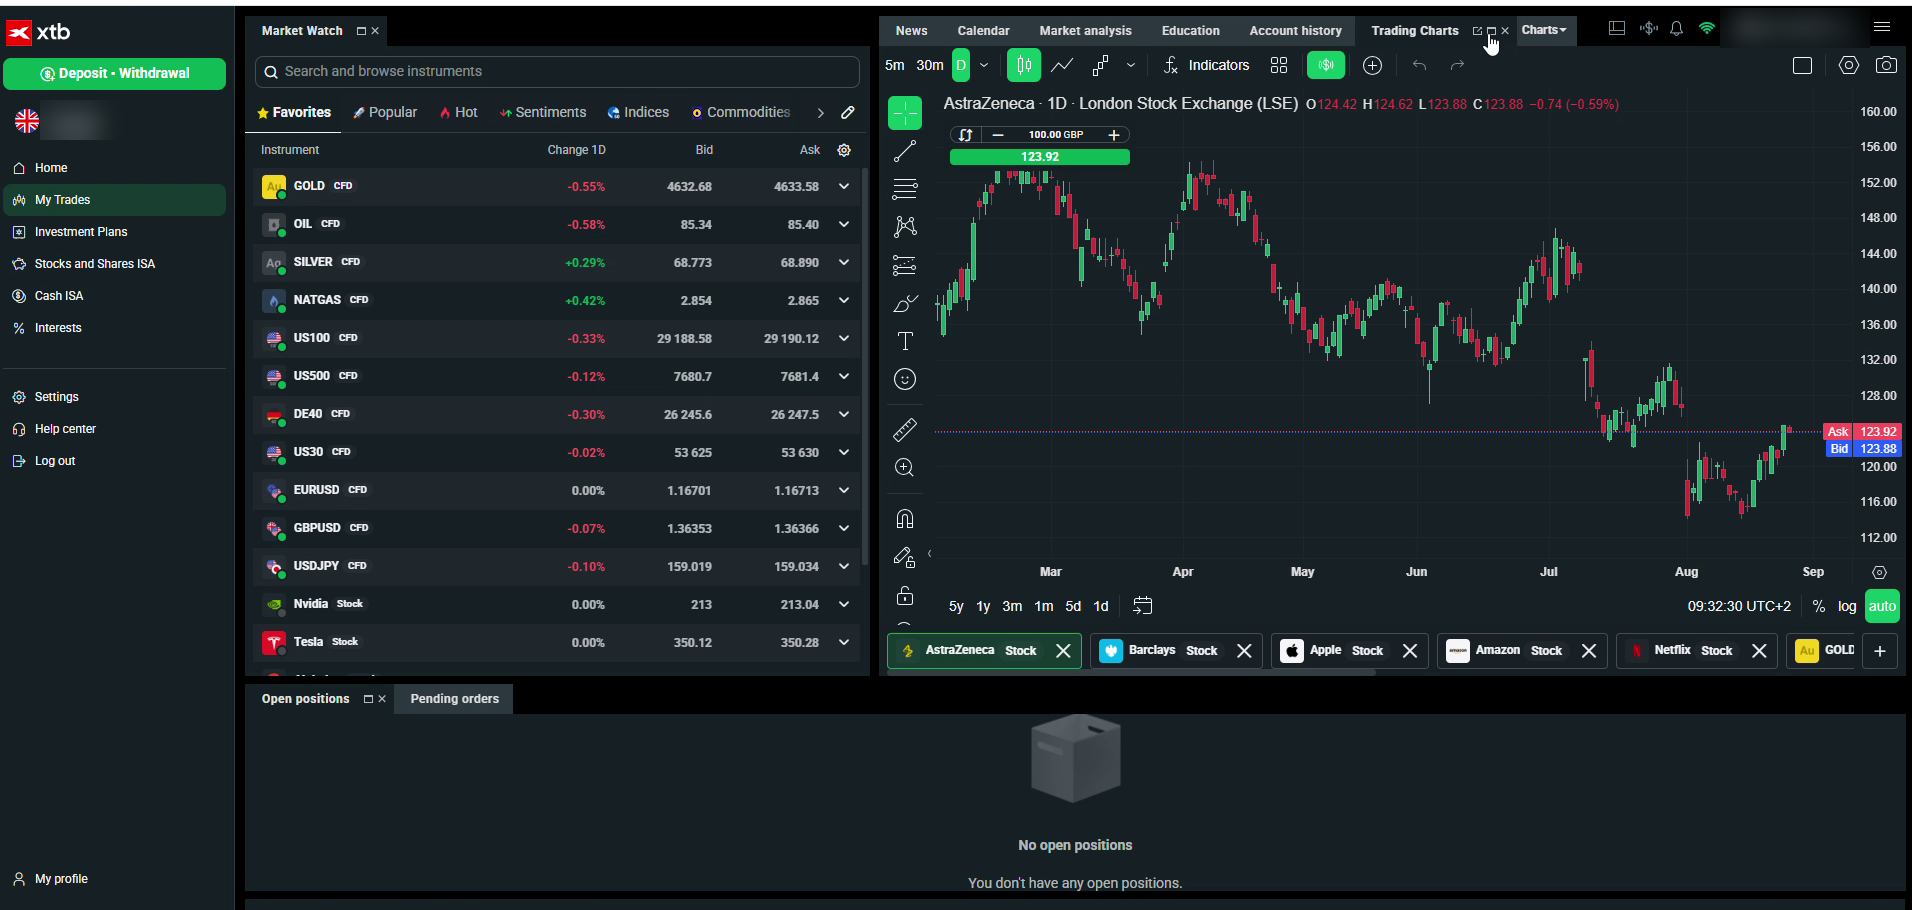This screenshot has width=1912, height=910.
Task: Select the ruler measure tool
Action: pyautogui.click(x=905, y=430)
